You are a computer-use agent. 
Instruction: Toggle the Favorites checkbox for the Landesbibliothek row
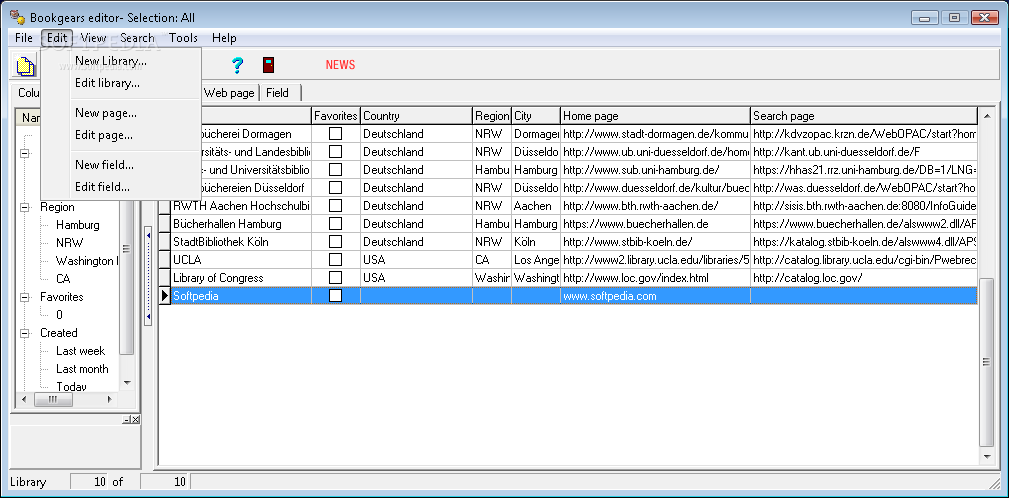pos(335,152)
